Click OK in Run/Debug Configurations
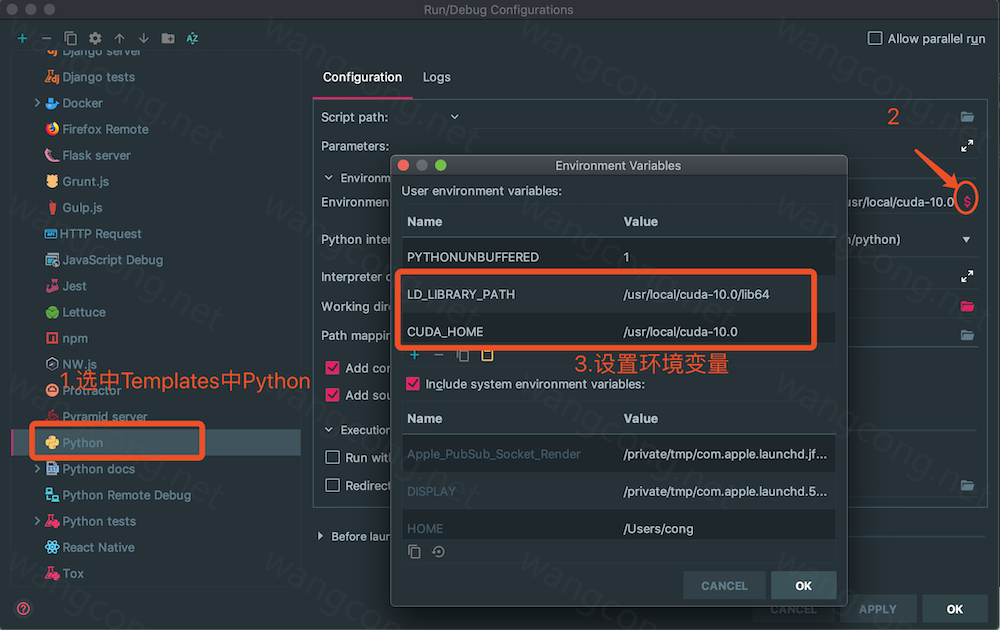 955,609
